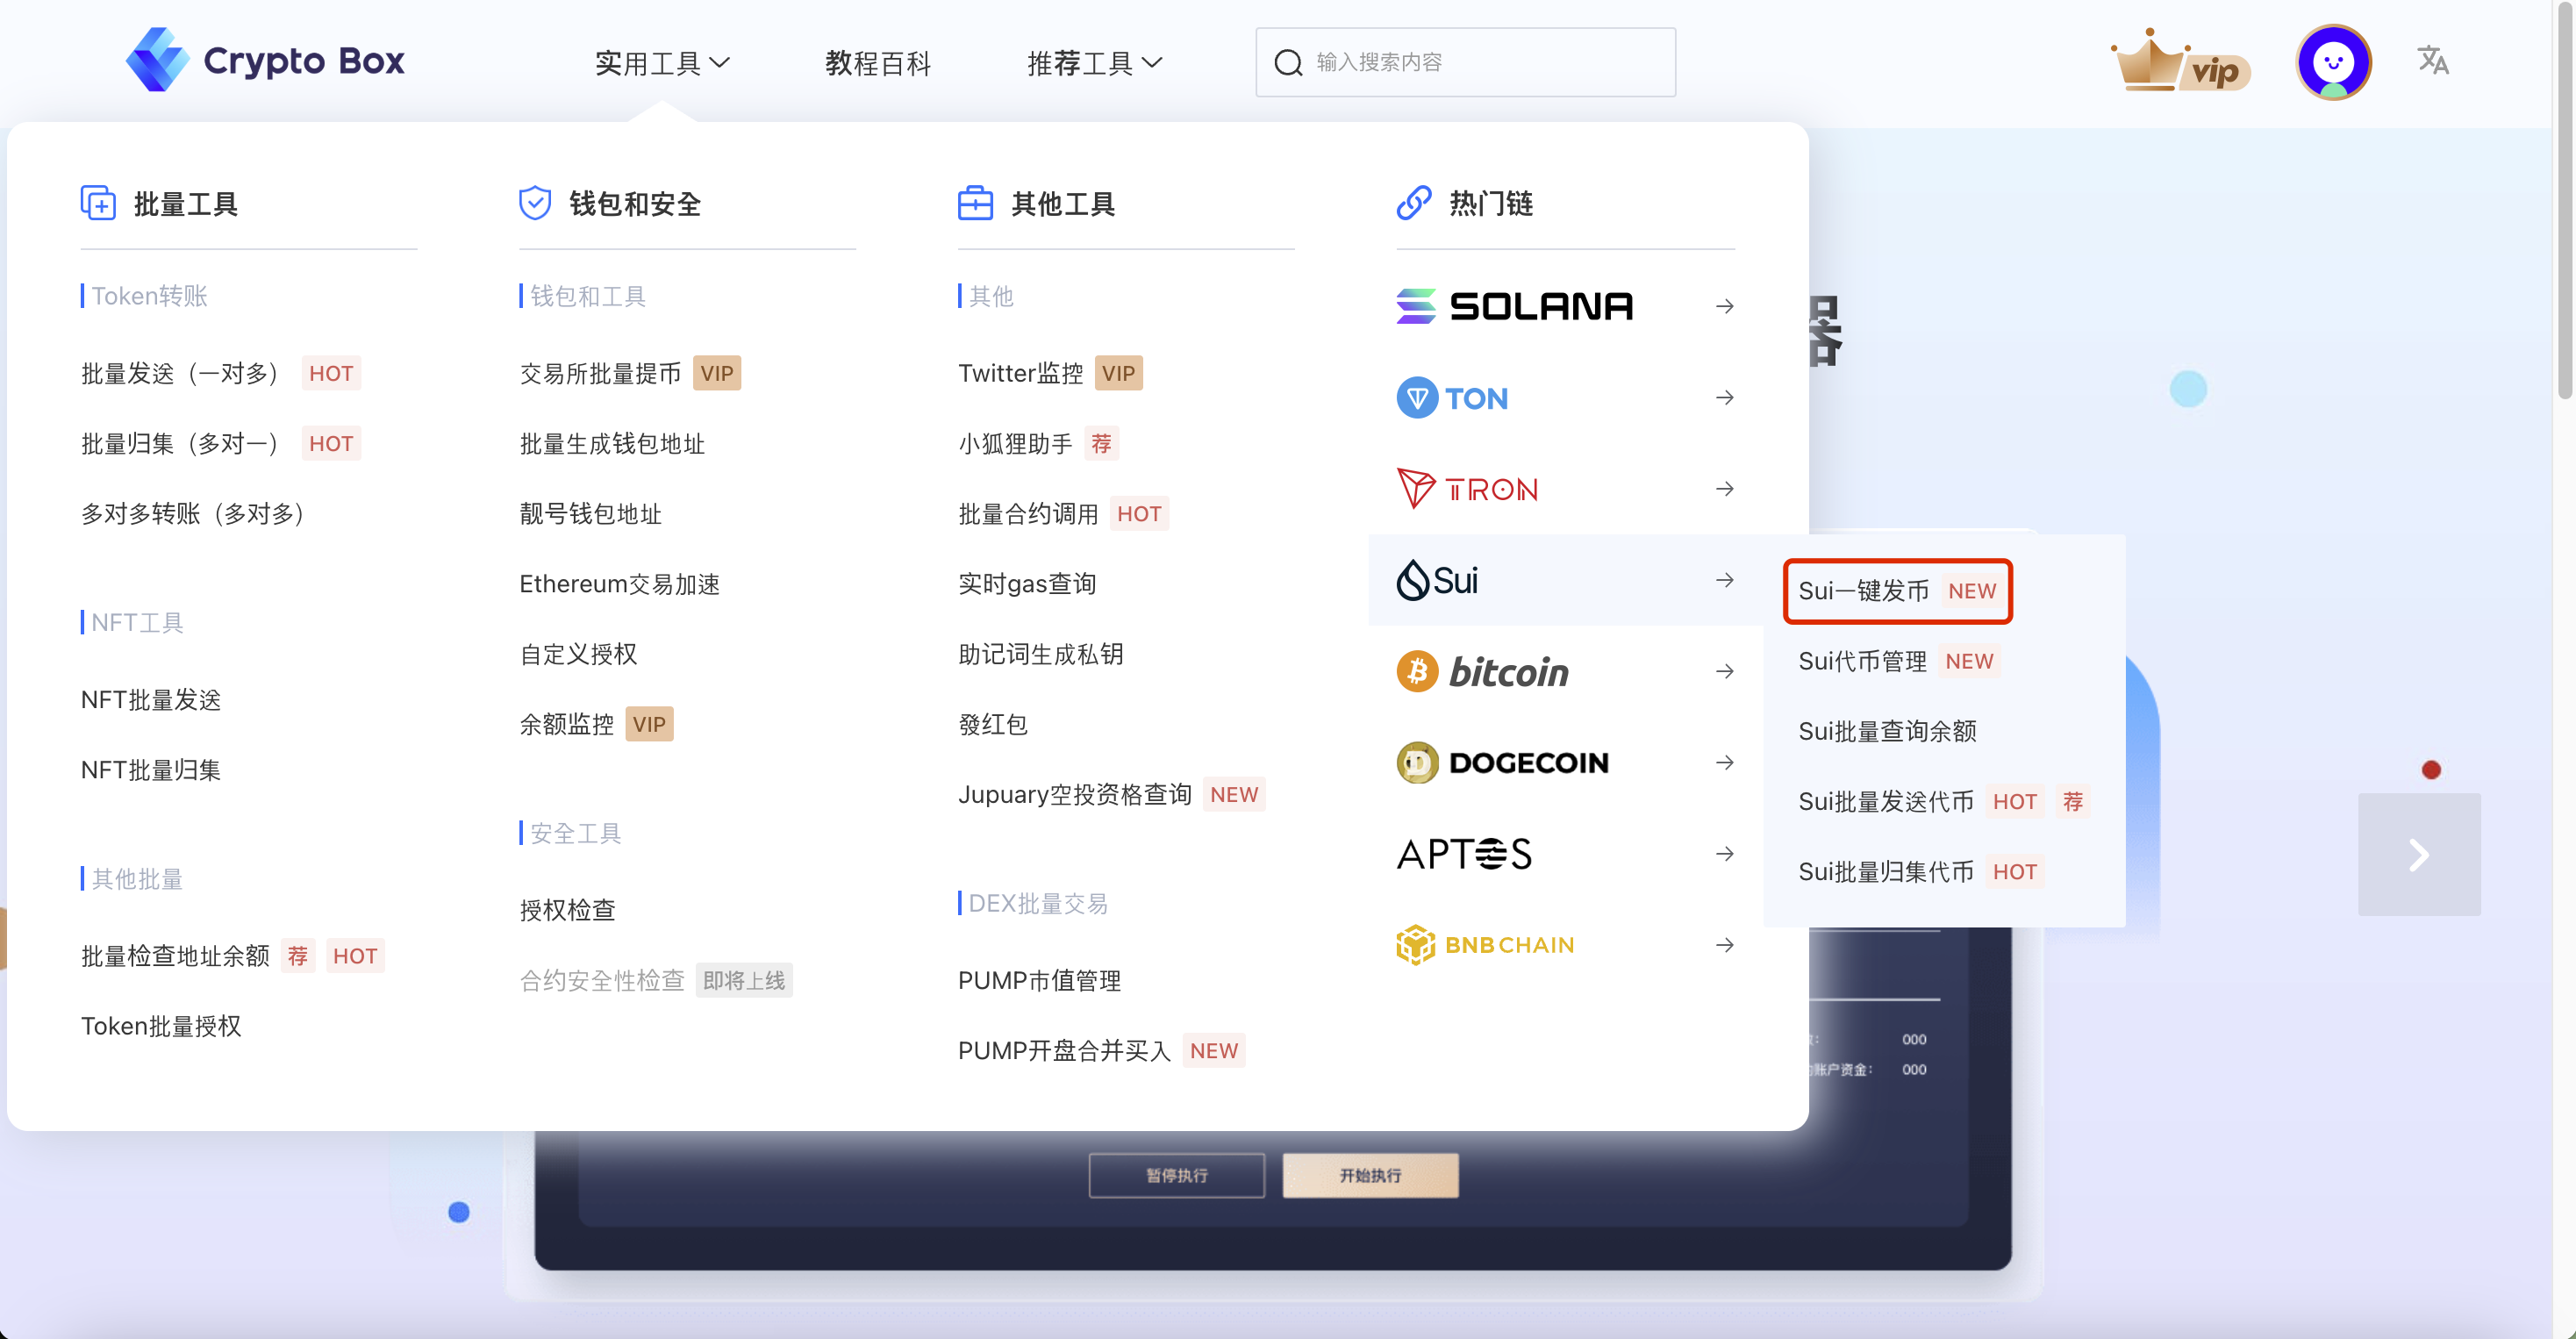This screenshot has width=2576, height=1339.
Task: Open NFT批量发送 link
Action: pos(151,699)
